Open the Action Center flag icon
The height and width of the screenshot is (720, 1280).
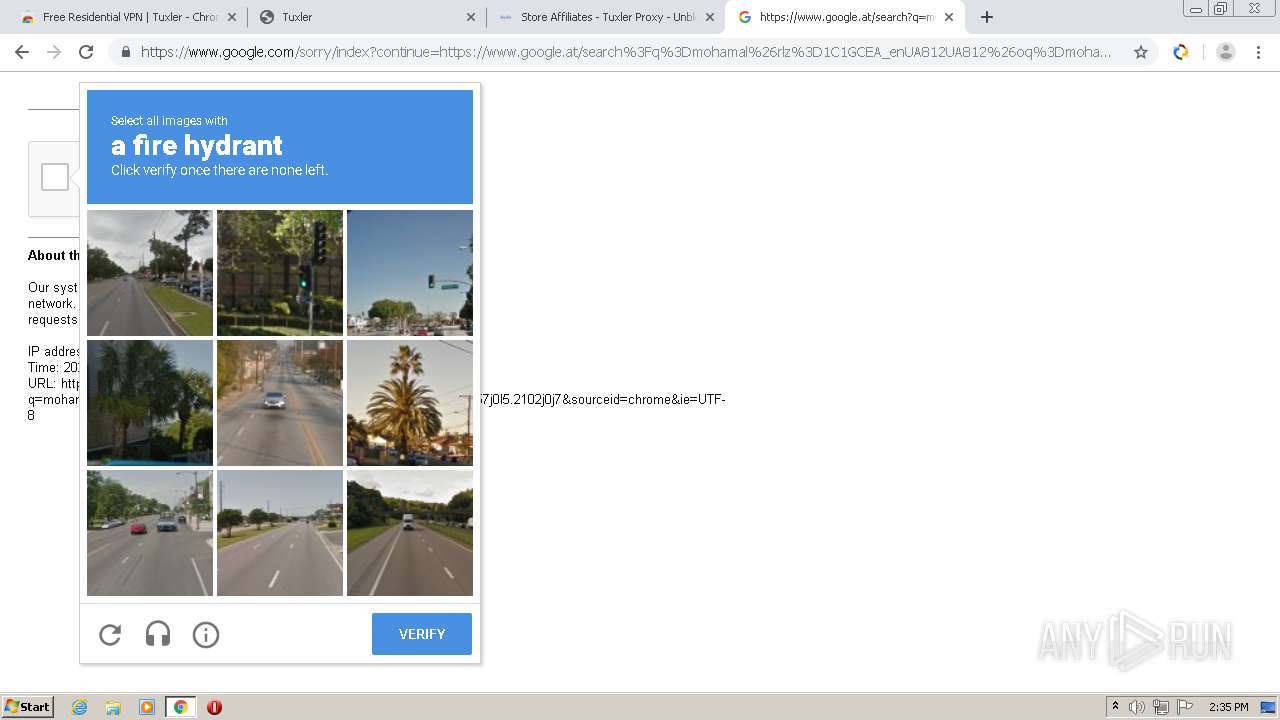(1185, 707)
